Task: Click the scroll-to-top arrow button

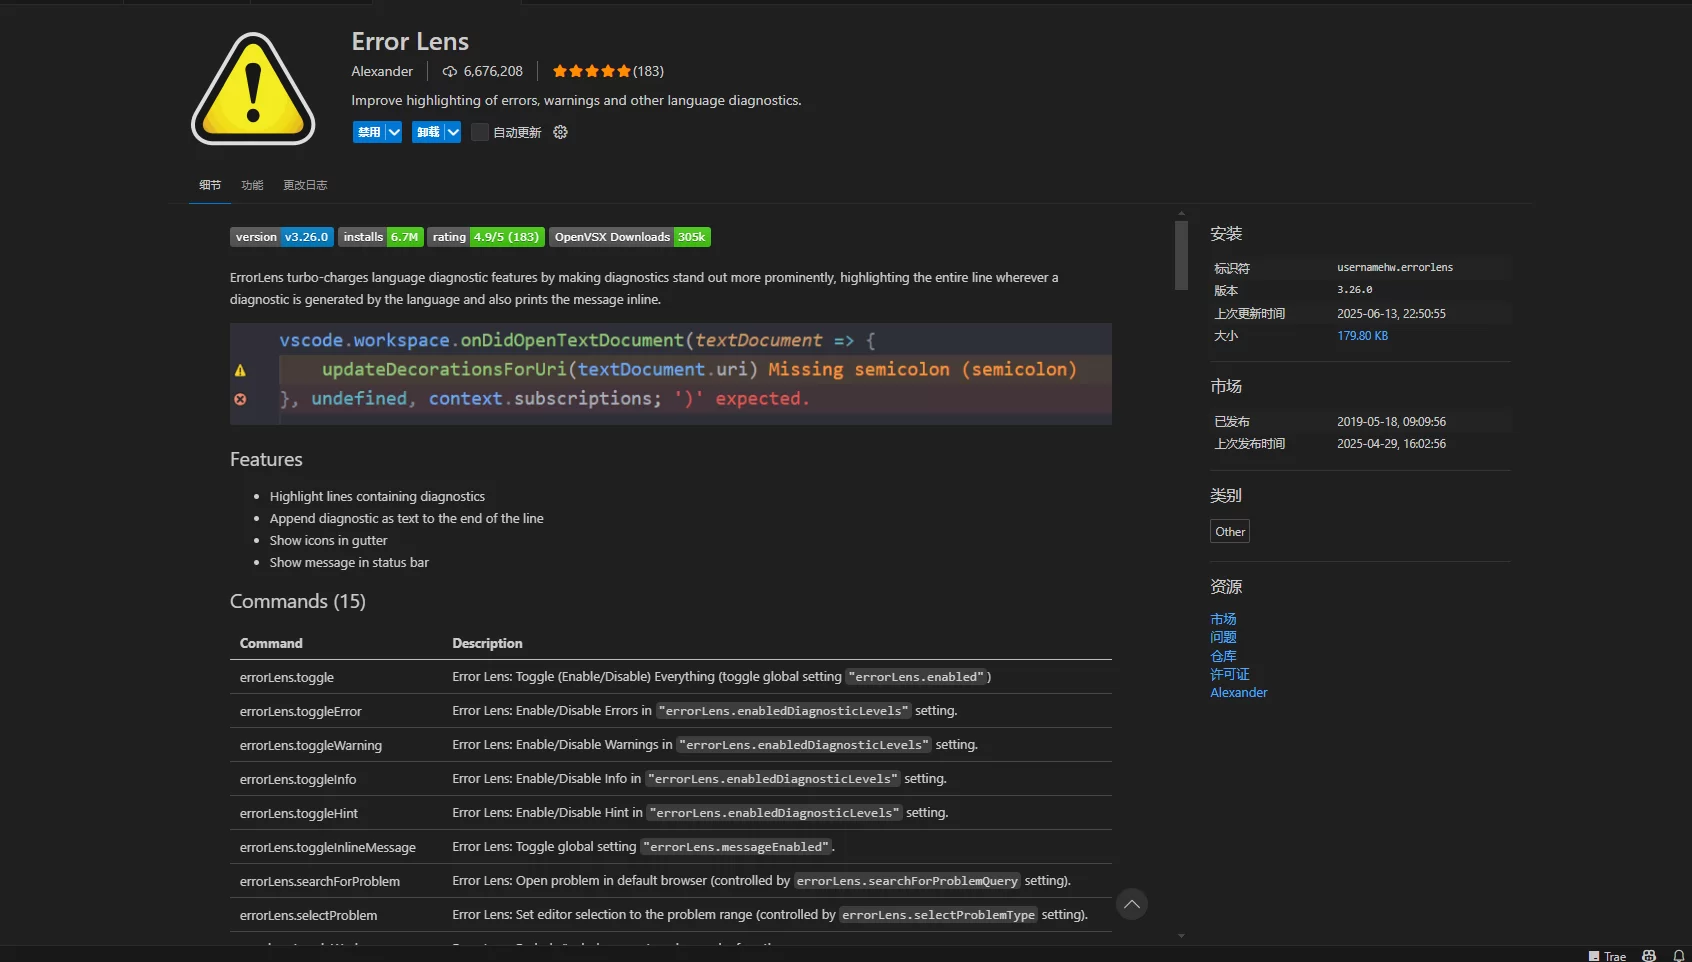Action: (1131, 904)
